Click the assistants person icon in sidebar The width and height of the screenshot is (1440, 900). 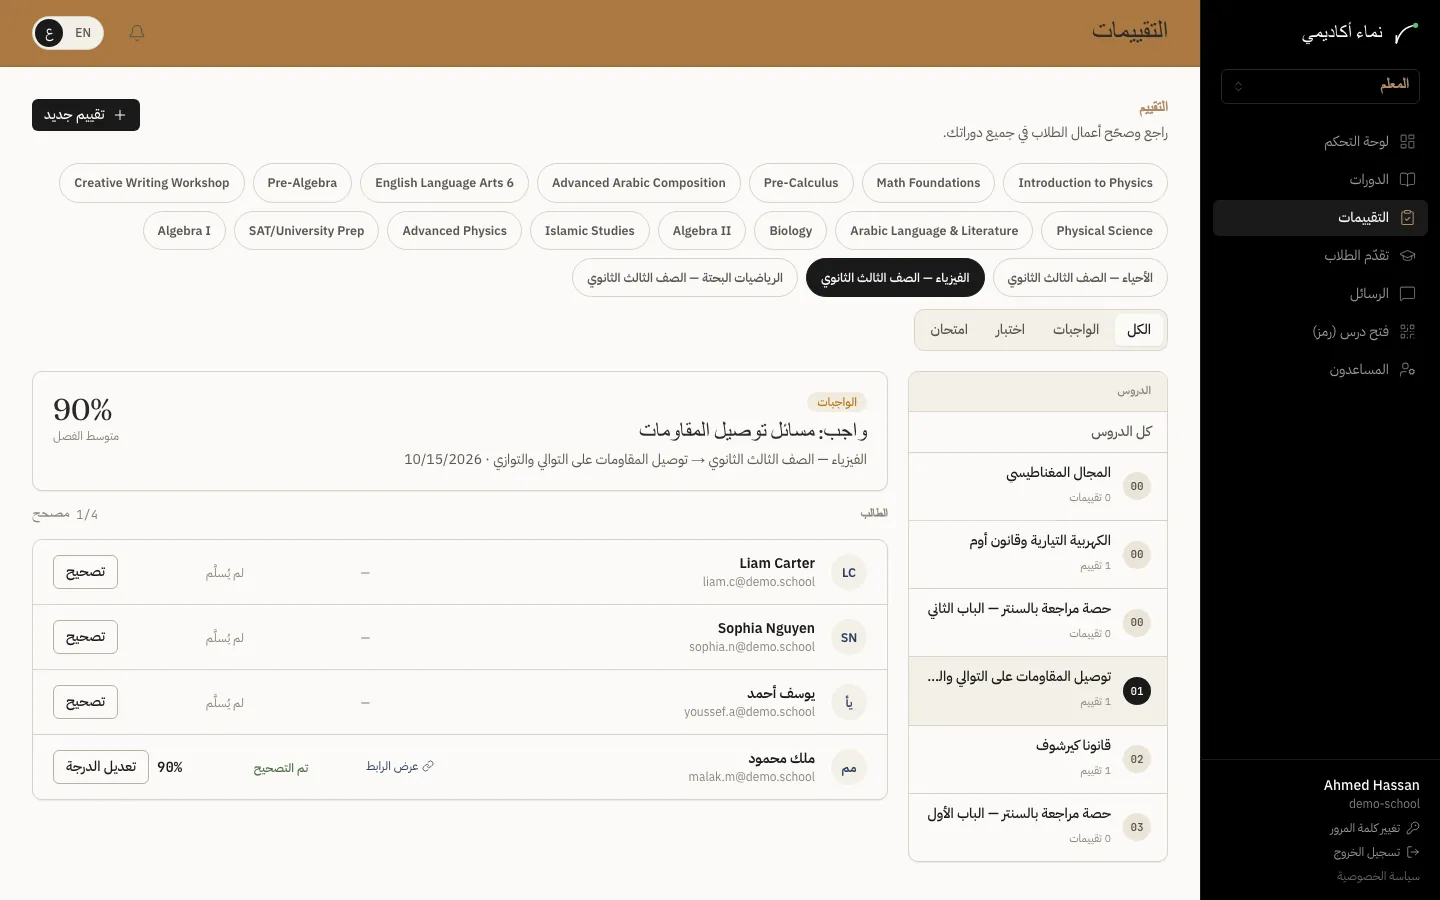tap(1407, 370)
